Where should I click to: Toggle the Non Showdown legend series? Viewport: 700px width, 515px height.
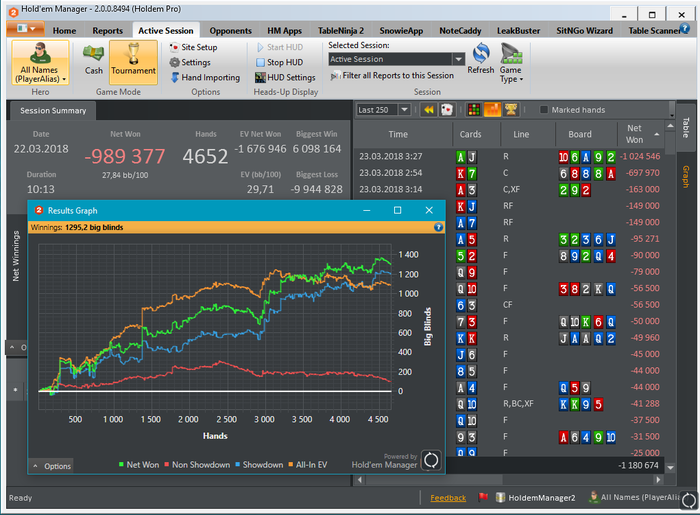pos(197,465)
